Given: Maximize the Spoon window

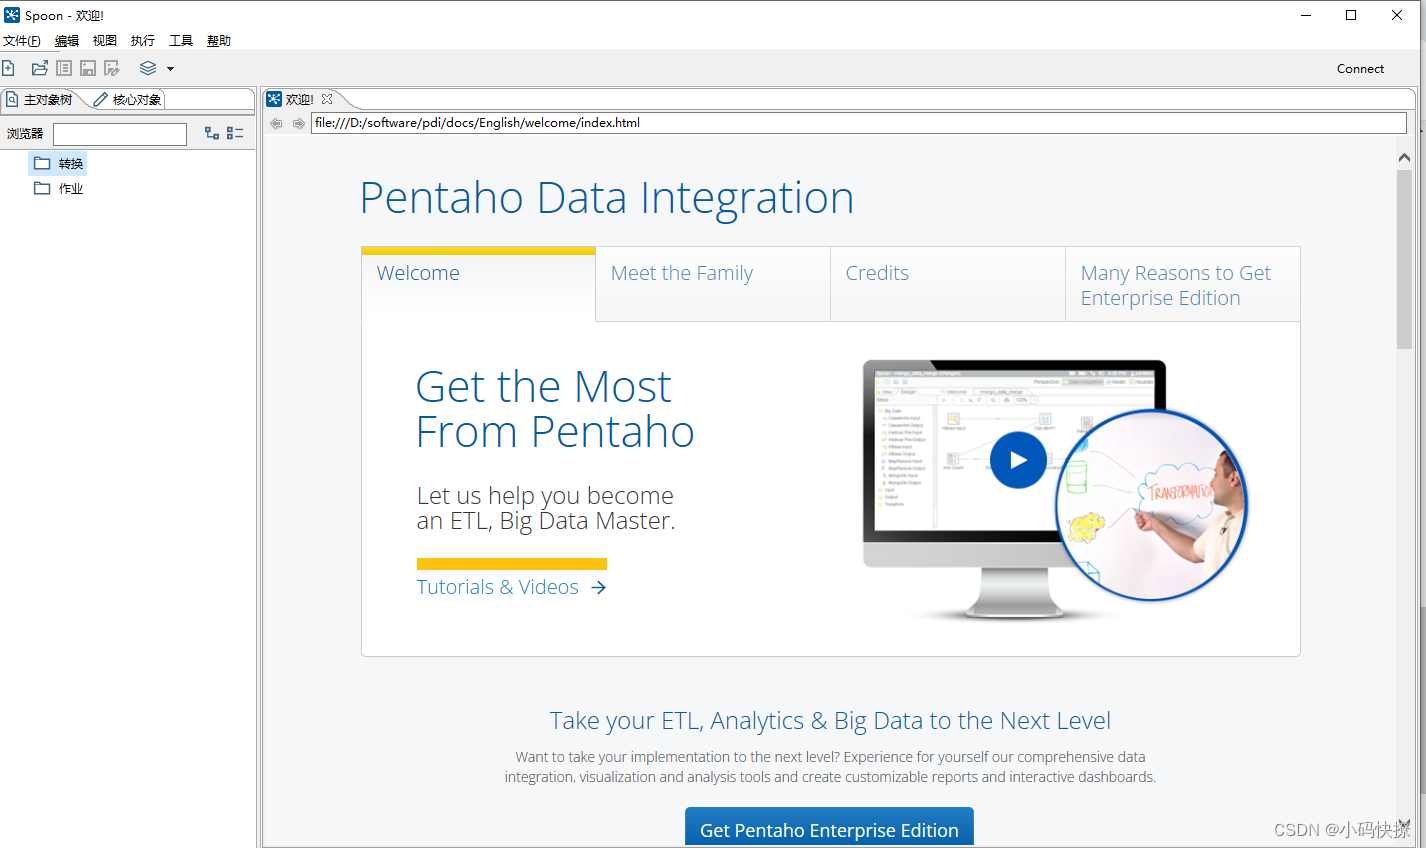Looking at the screenshot, I should point(1351,15).
